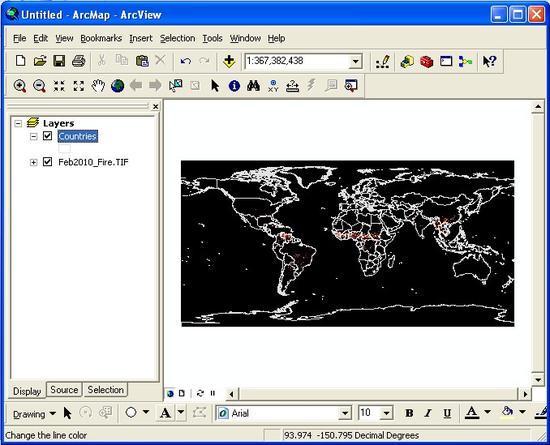Uncheck Feb2010_Fire.TIF layer checkbox
This screenshot has height=445, width=550.
(47, 162)
